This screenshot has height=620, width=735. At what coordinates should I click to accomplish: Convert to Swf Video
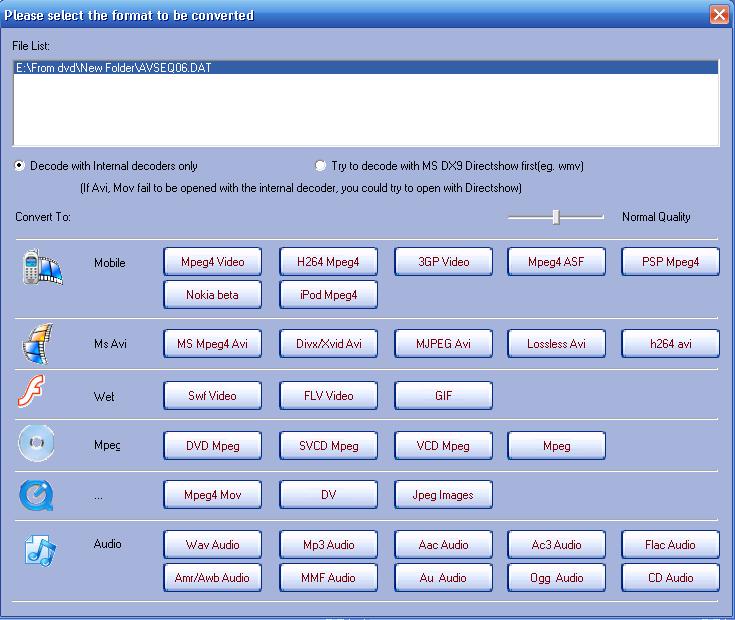[x=212, y=396]
